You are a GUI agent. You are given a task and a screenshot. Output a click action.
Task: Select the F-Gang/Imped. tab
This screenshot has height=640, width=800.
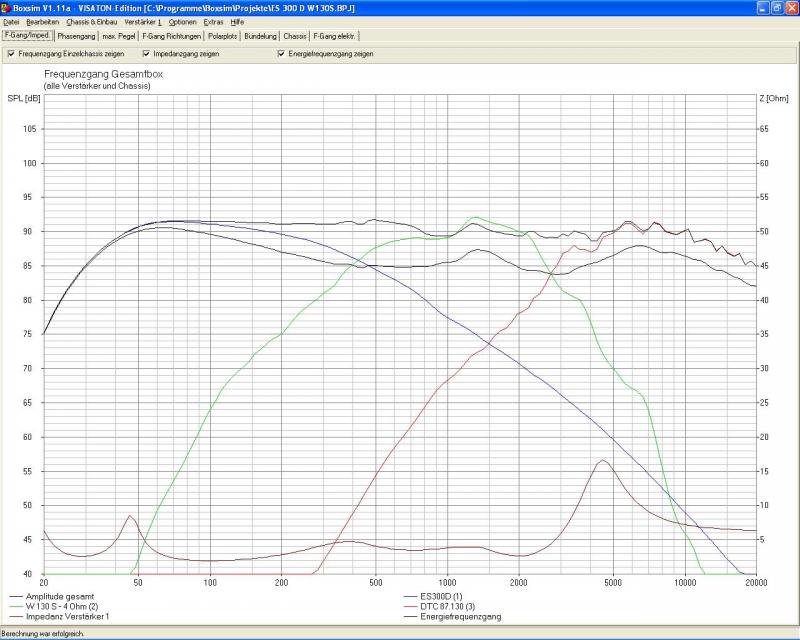coord(27,36)
